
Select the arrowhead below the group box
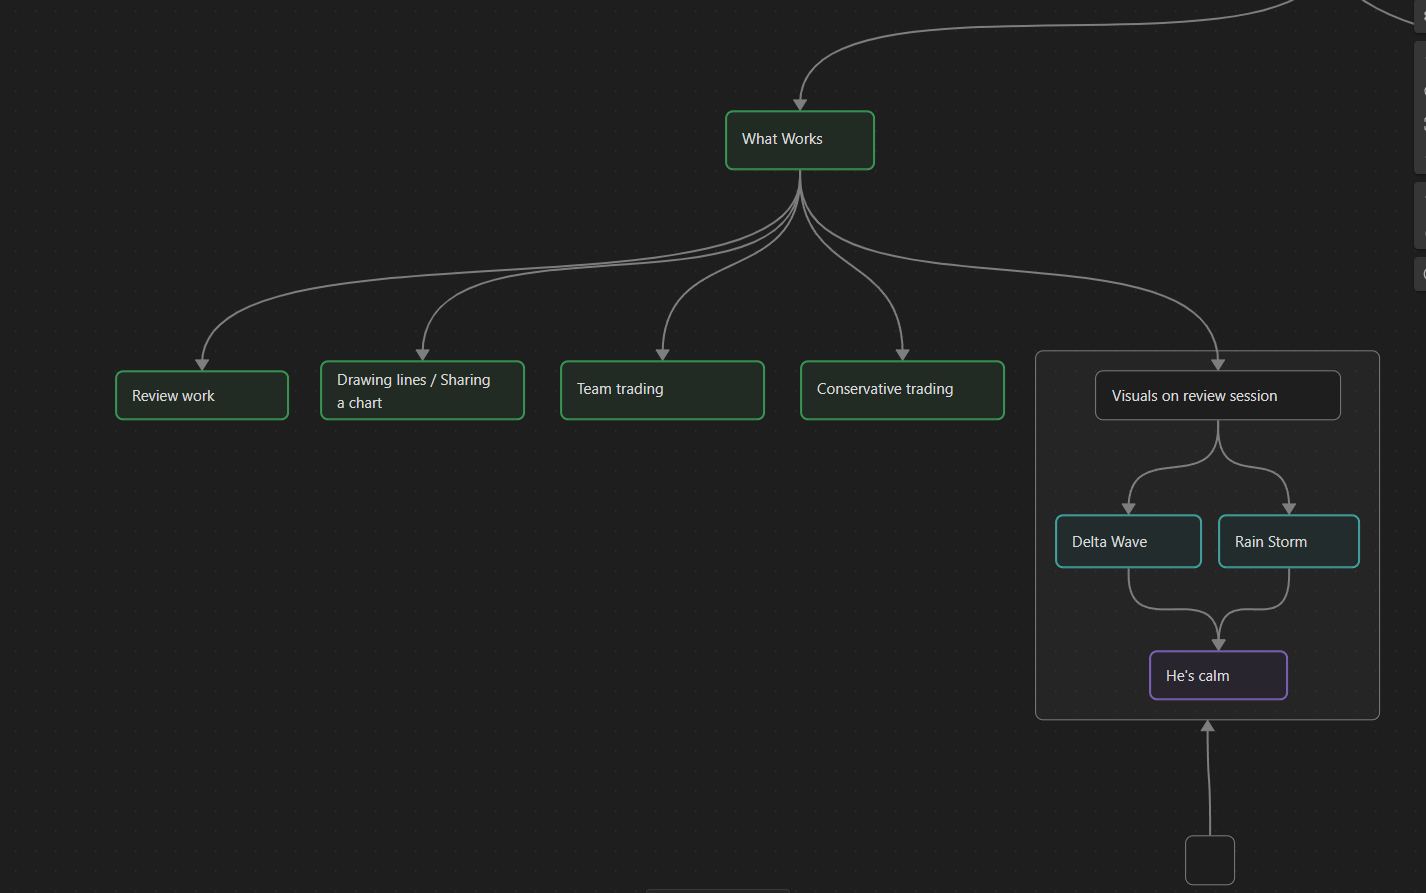(x=1207, y=727)
